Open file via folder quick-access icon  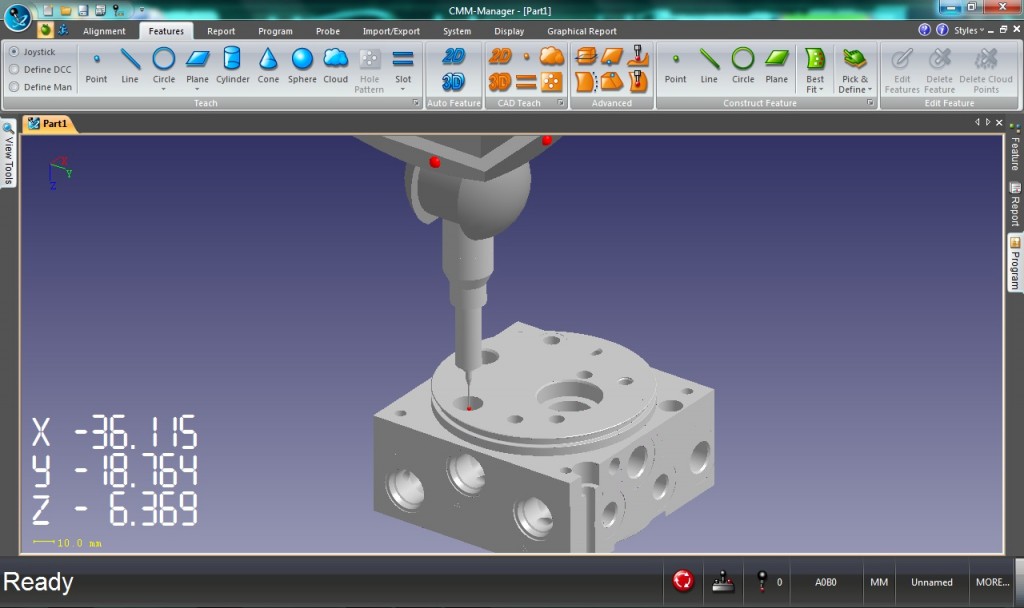click(66, 10)
